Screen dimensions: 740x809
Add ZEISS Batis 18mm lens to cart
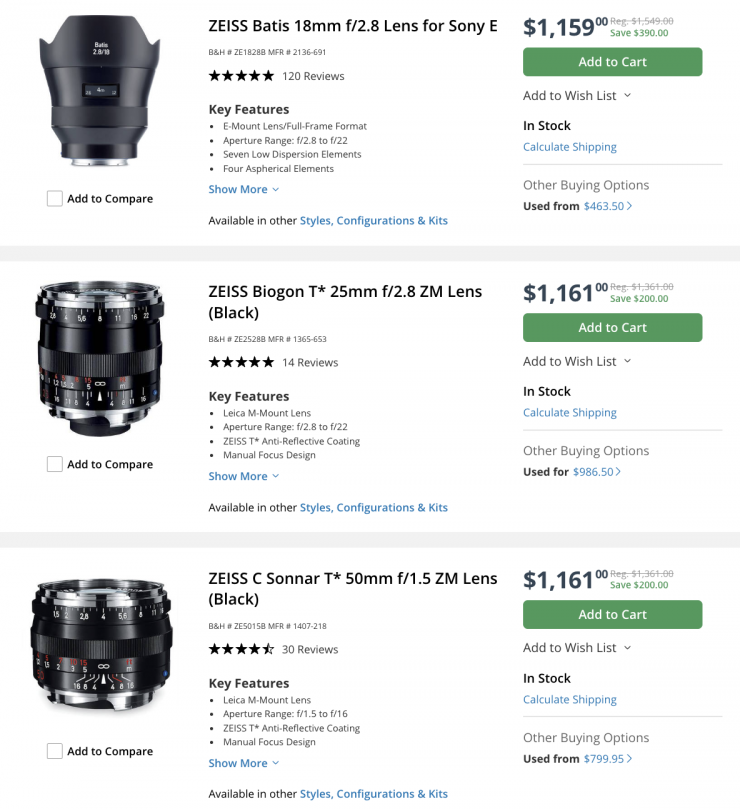pos(612,62)
